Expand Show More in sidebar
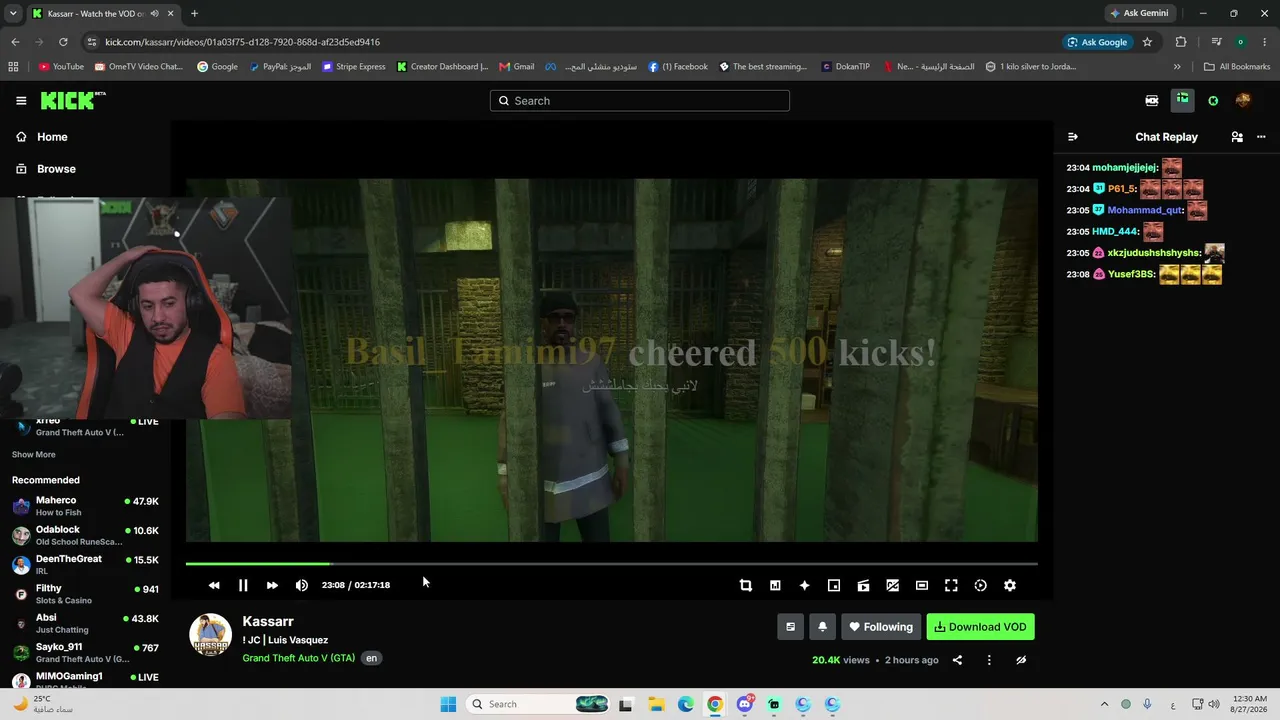The image size is (1280, 720). tap(34, 455)
